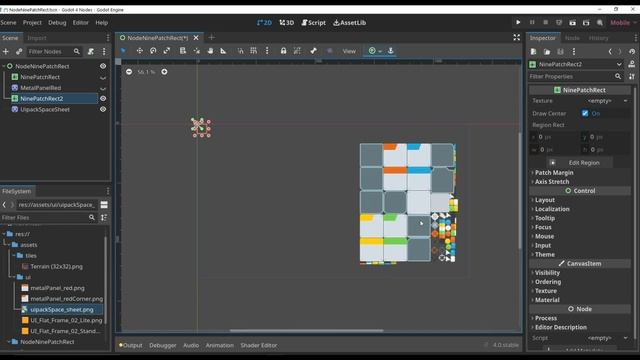Open snapping options three-dot menu
This screenshot has width=640, height=360.
tap(267, 51)
